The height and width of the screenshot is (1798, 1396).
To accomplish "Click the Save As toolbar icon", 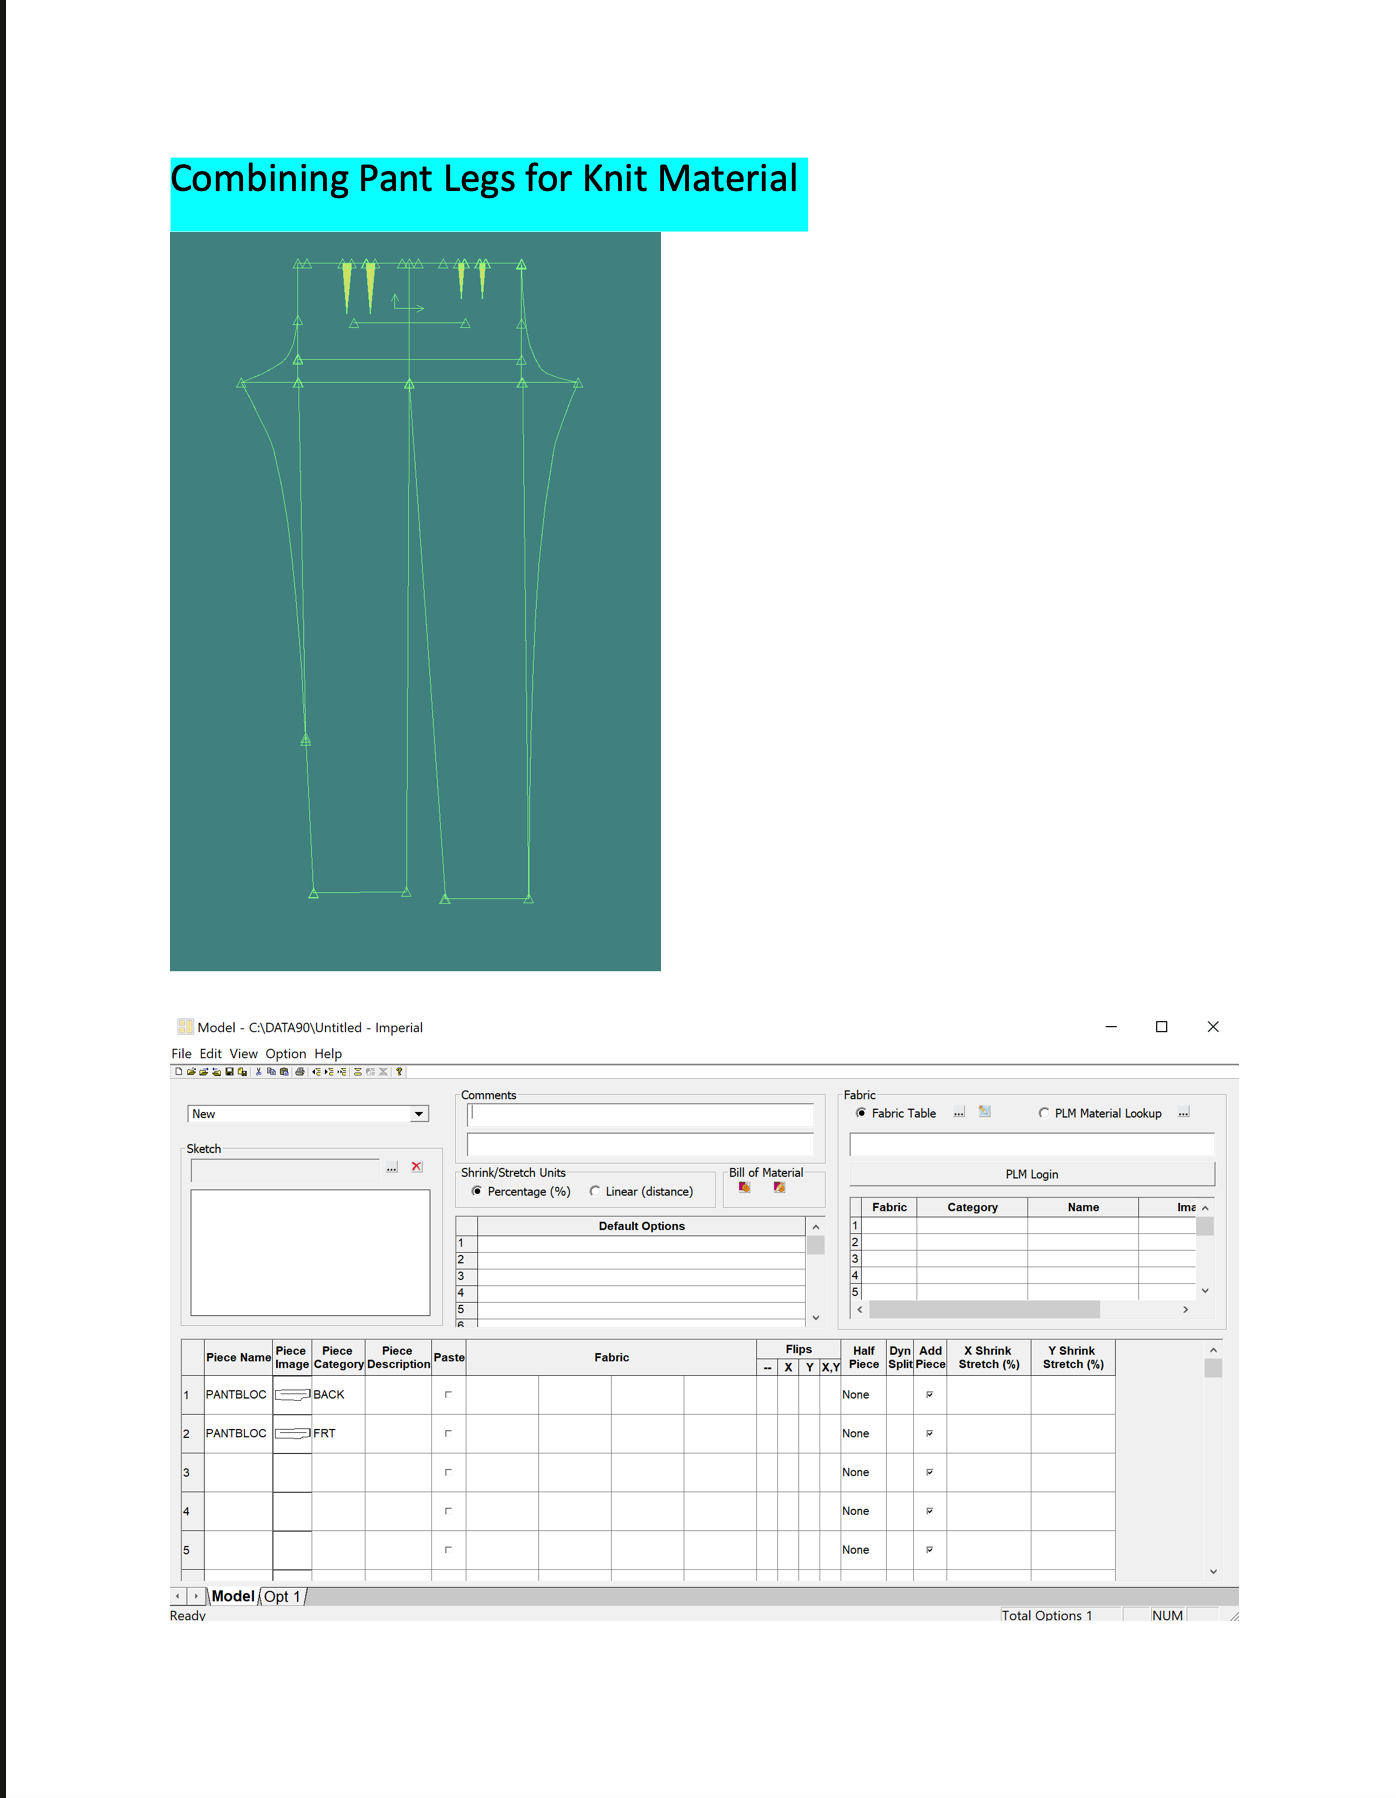I will point(242,1072).
